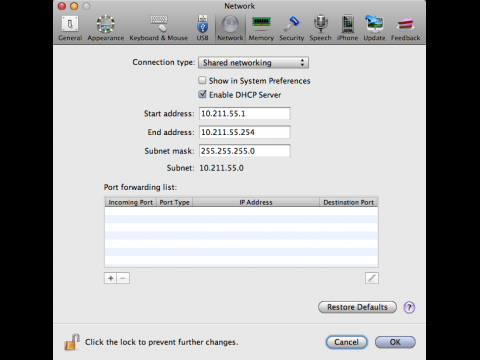
Task: Open the iPhone preferences pane
Action: [x=347, y=29]
